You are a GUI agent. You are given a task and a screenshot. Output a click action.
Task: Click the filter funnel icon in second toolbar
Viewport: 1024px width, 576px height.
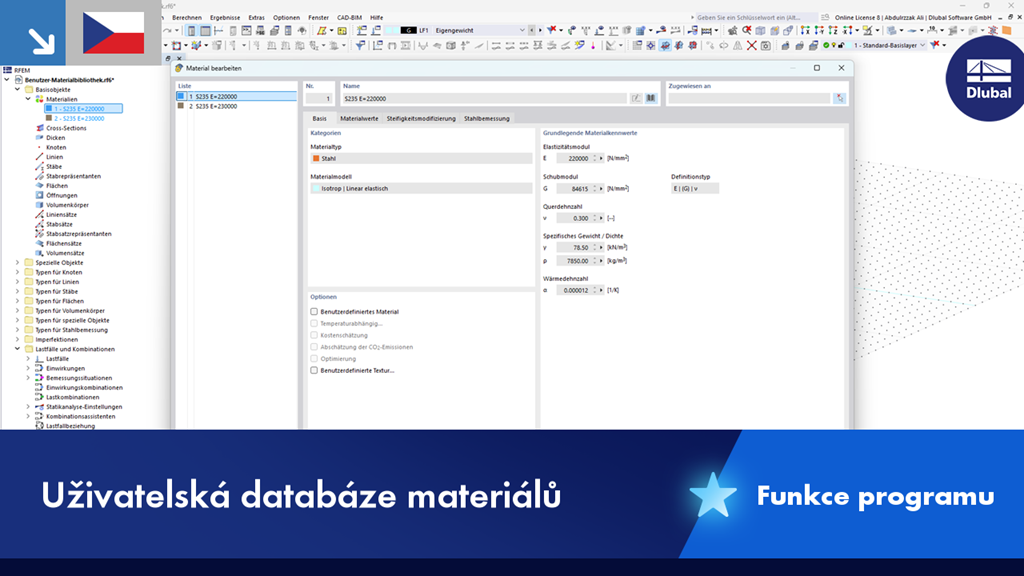pyautogui.click(x=360, y=46)
